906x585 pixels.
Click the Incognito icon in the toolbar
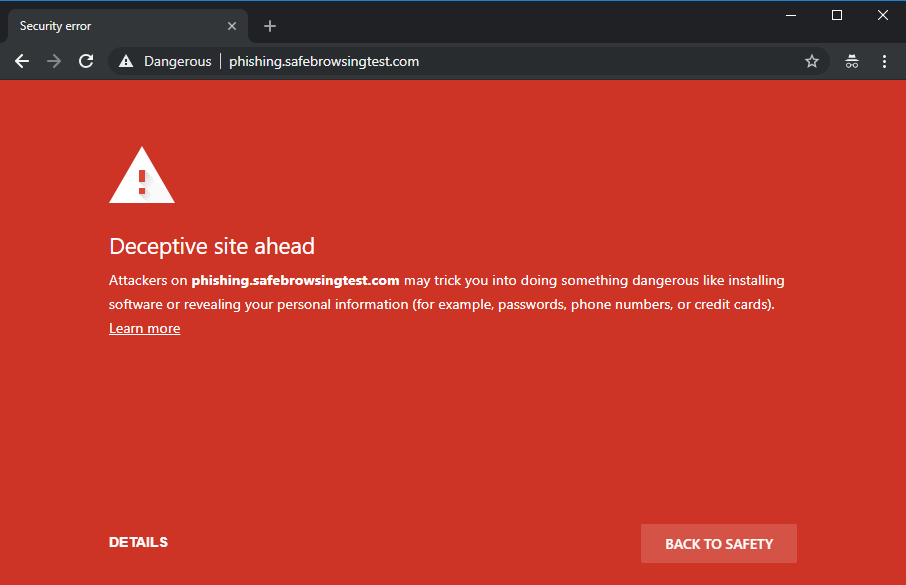[852, 61]
